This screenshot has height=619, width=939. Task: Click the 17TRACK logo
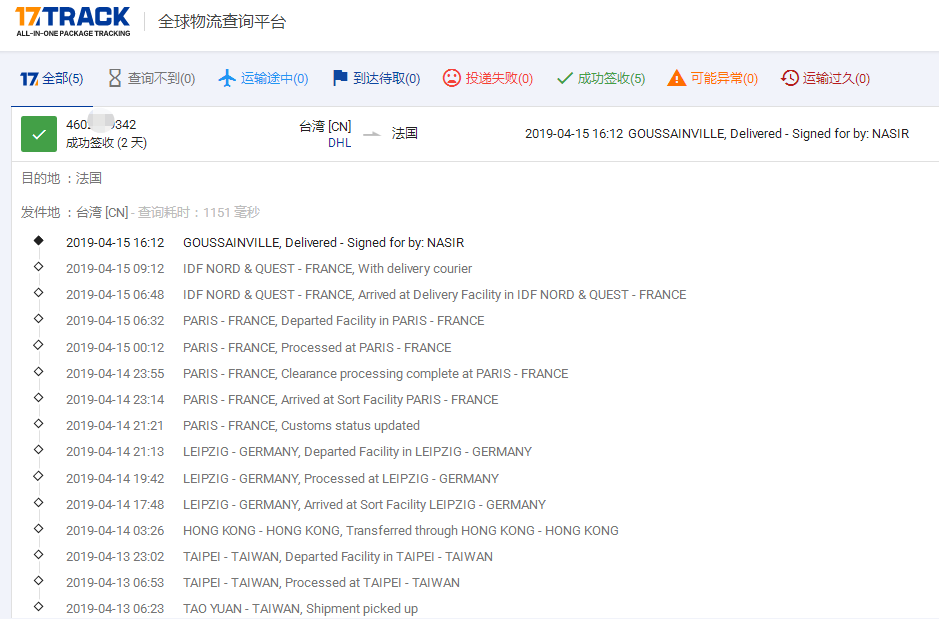click(73, 21)
